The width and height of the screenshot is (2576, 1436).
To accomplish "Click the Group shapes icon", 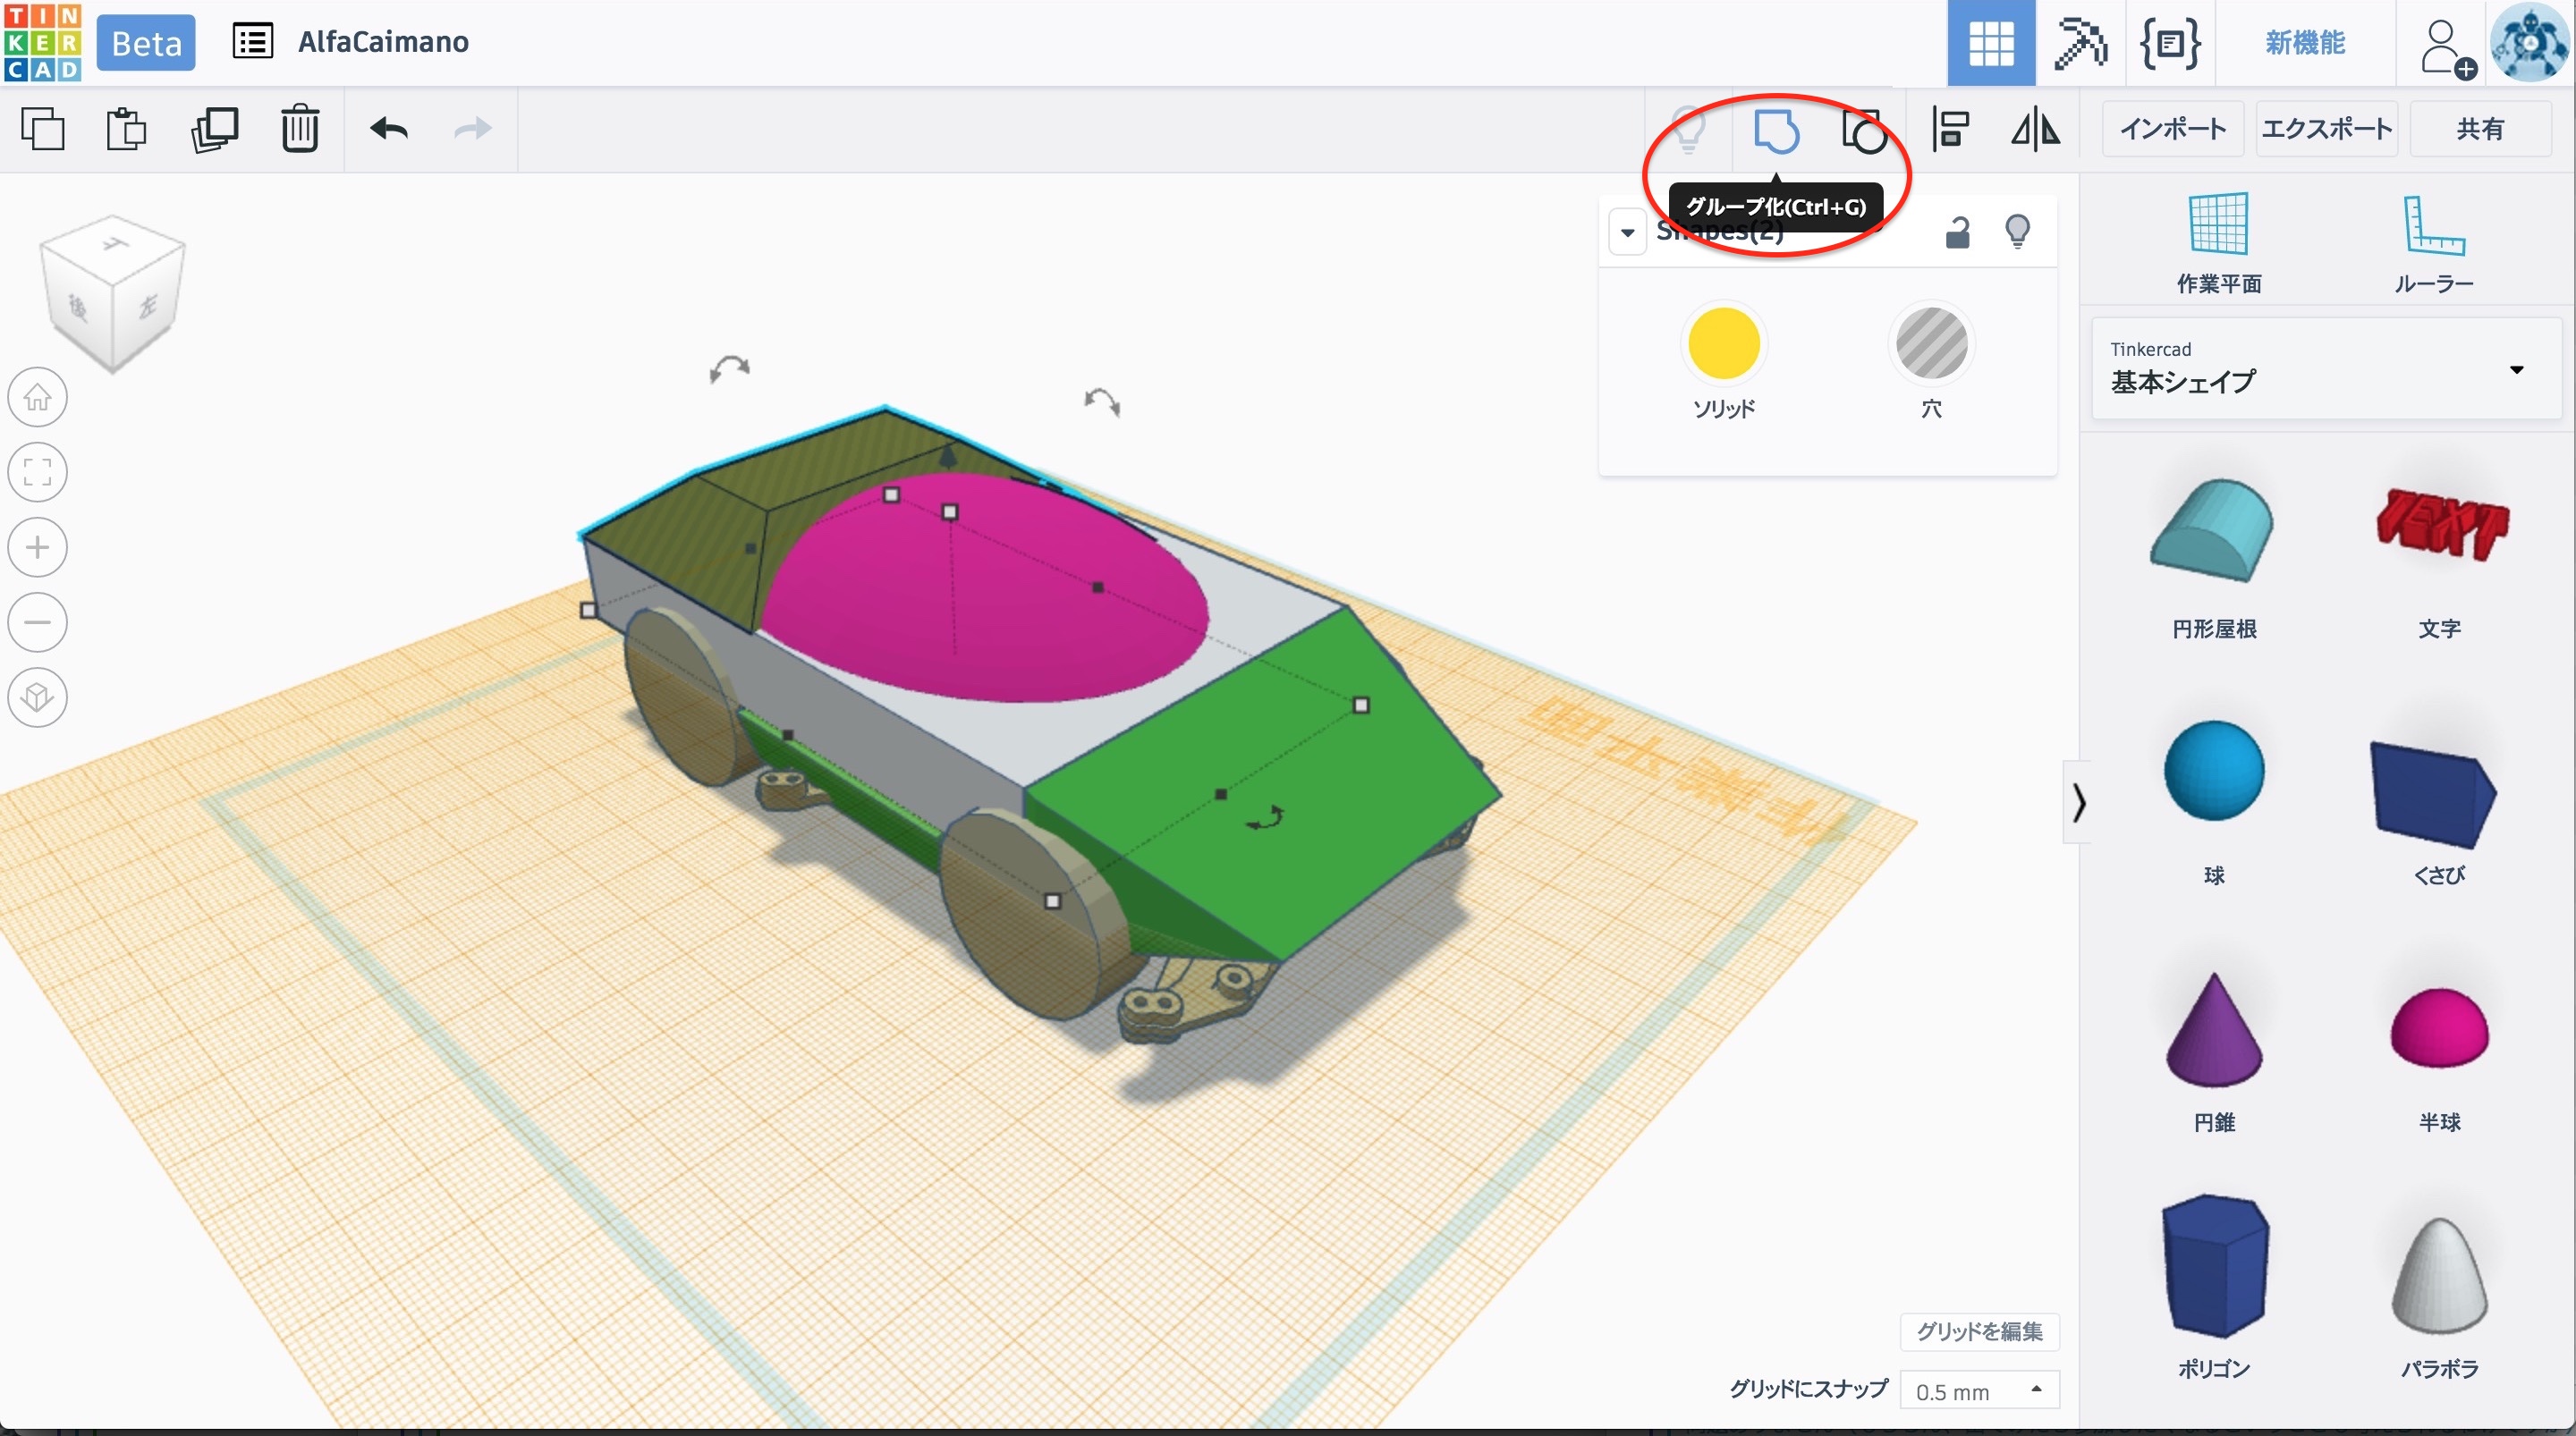I will (x=1776, y=131).
